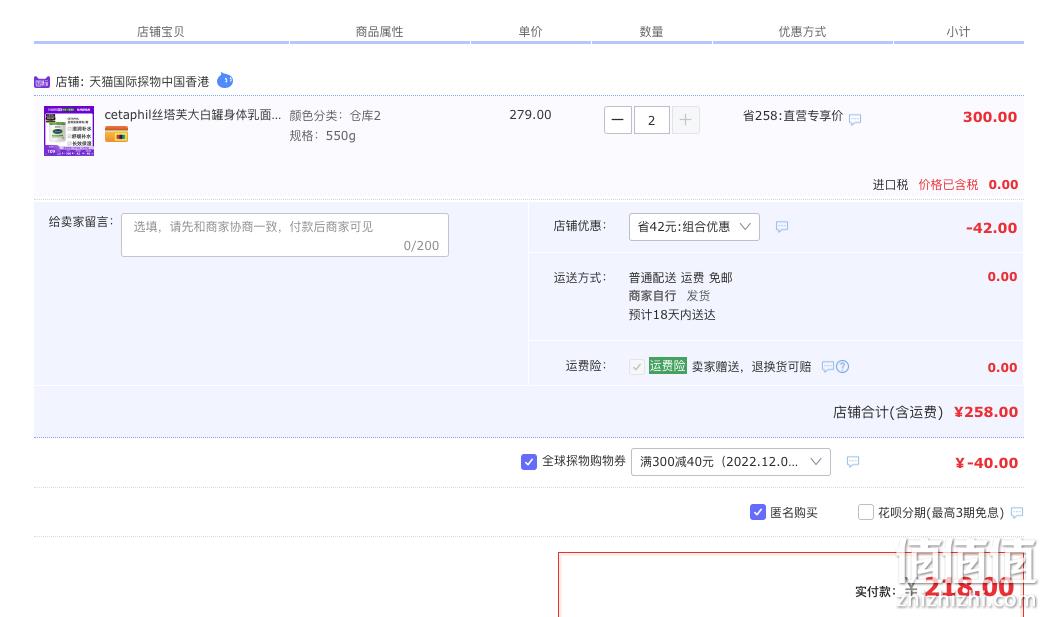
Task: Click the comment icon beside 运费险 description
Action: click(x=827, y=366)
